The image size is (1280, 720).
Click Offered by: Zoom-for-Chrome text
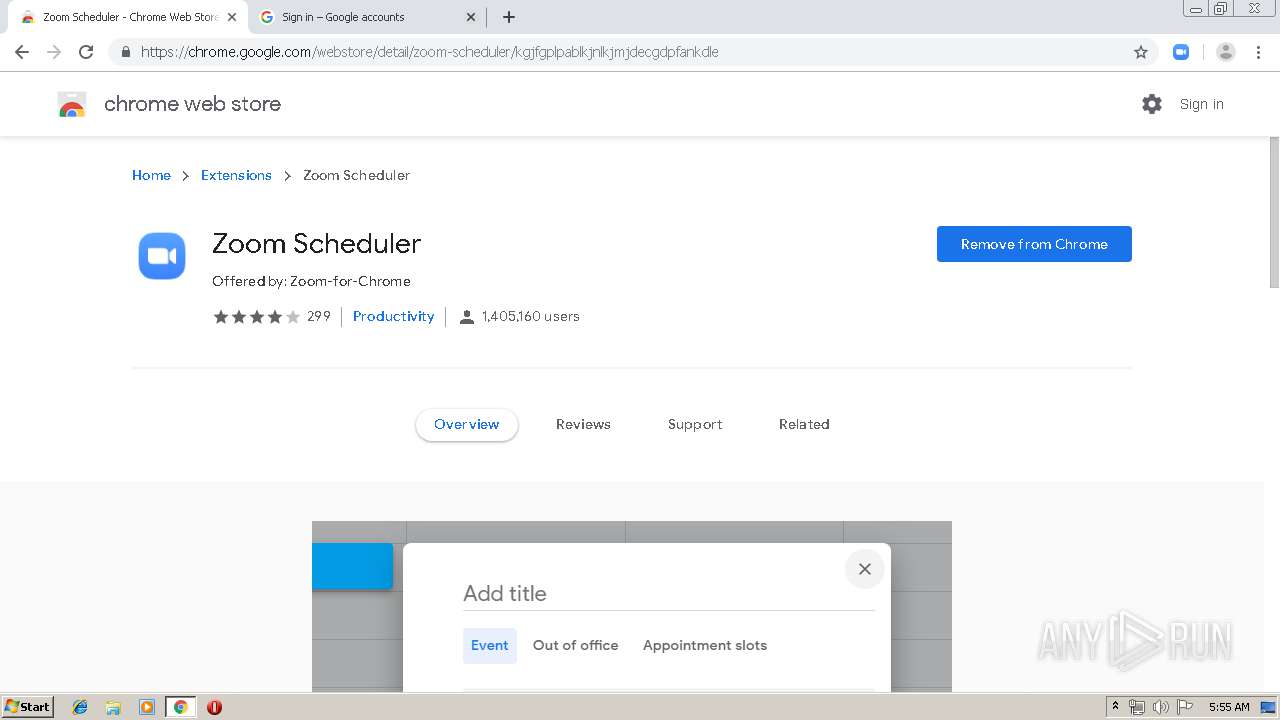click(x=311, y=281)
